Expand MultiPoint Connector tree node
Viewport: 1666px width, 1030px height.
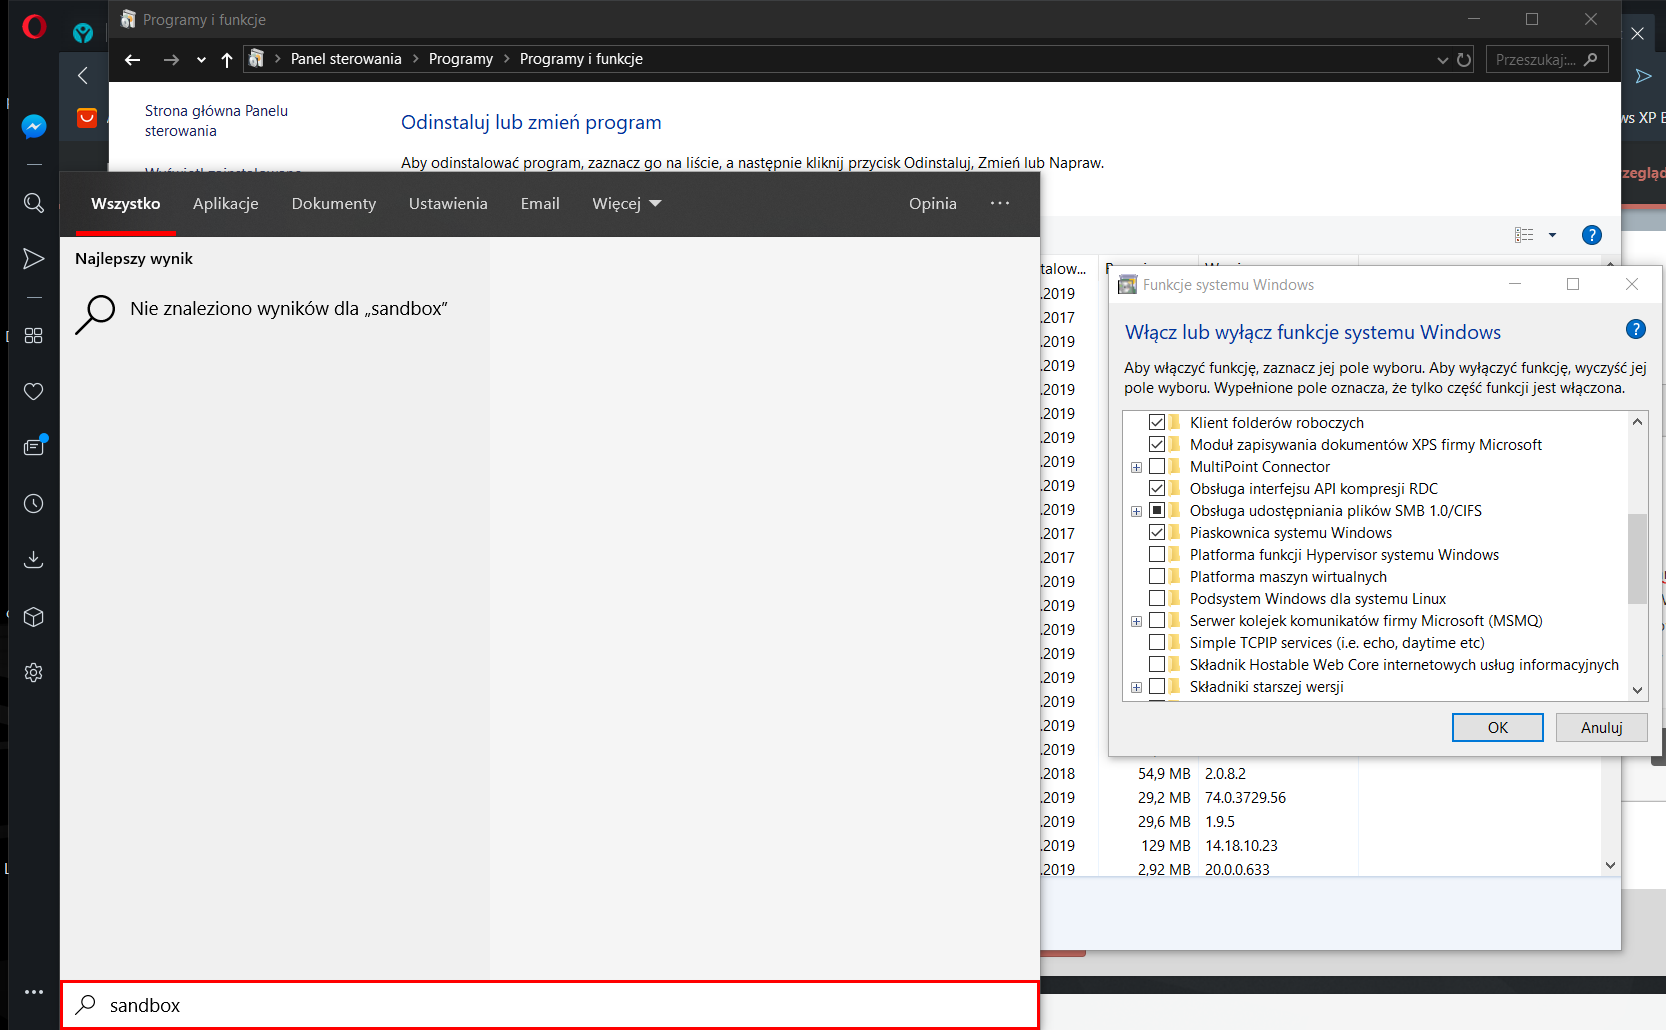coord(1136,467)
